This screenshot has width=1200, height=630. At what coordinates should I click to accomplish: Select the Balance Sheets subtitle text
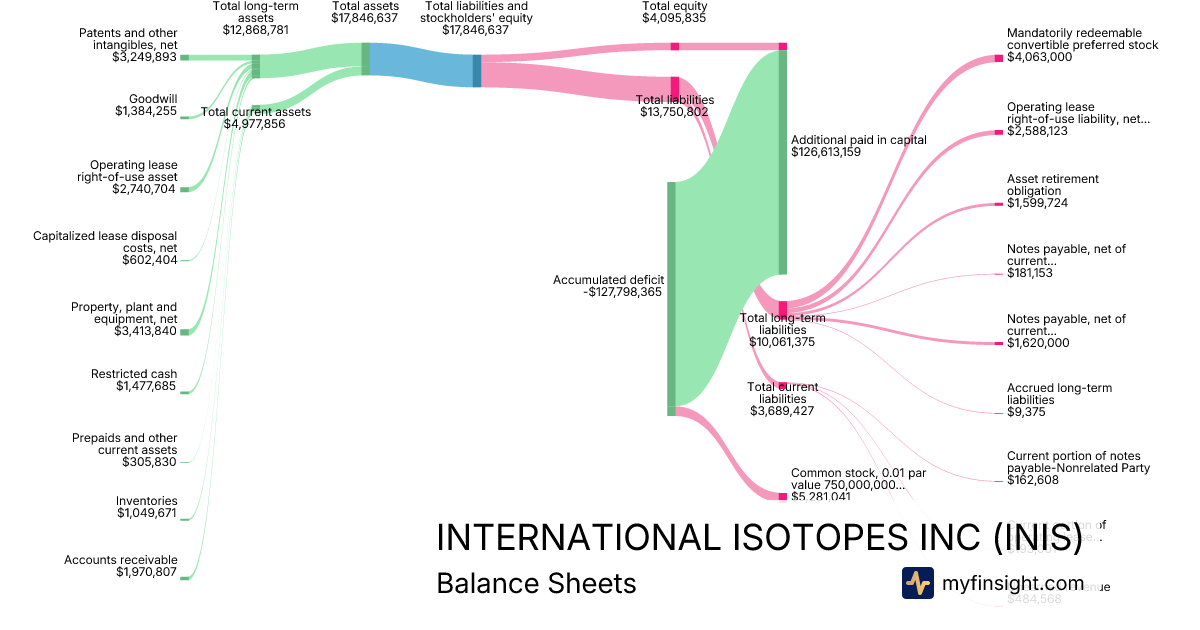coord(536,583)
